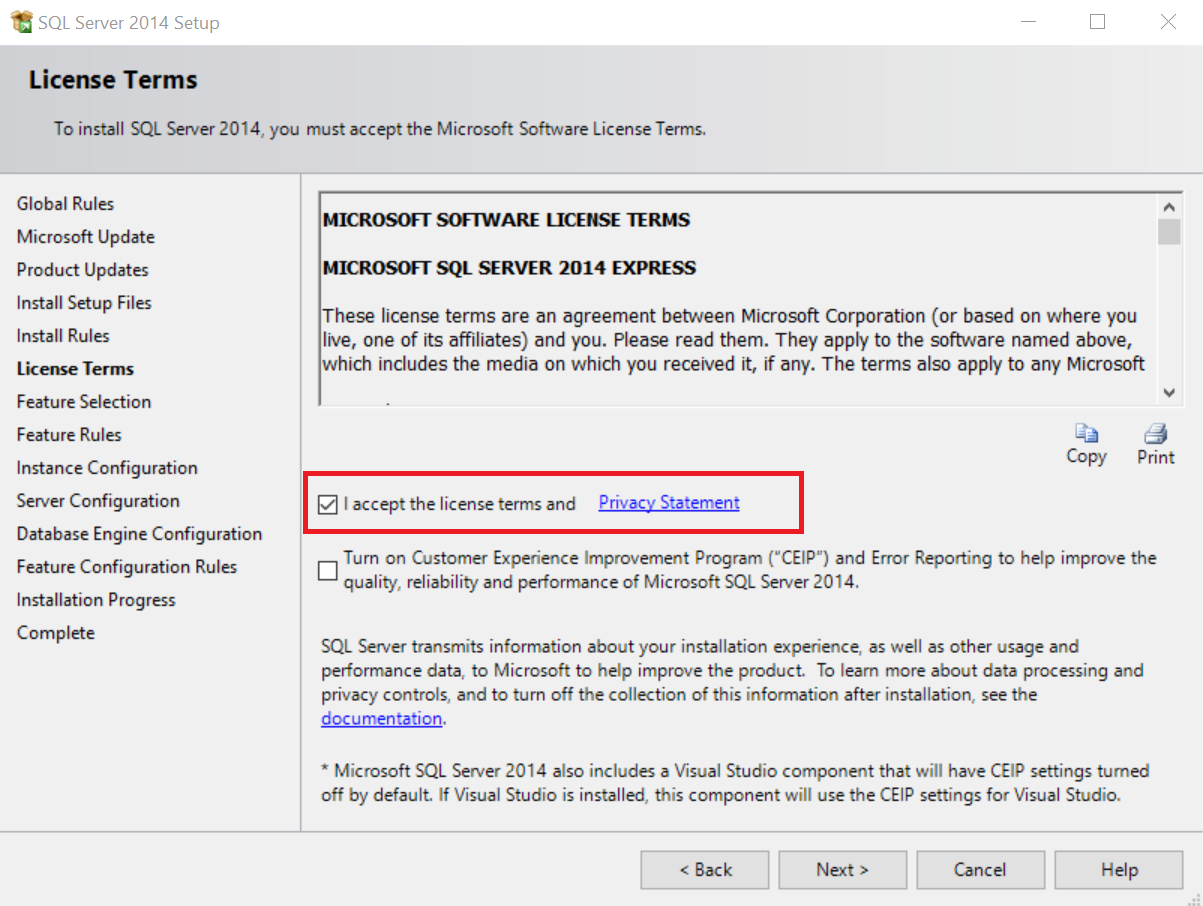This screenshot has height=906, width=1203.
Task: Select the Feature Configuration Rules step
Action: 127,567
